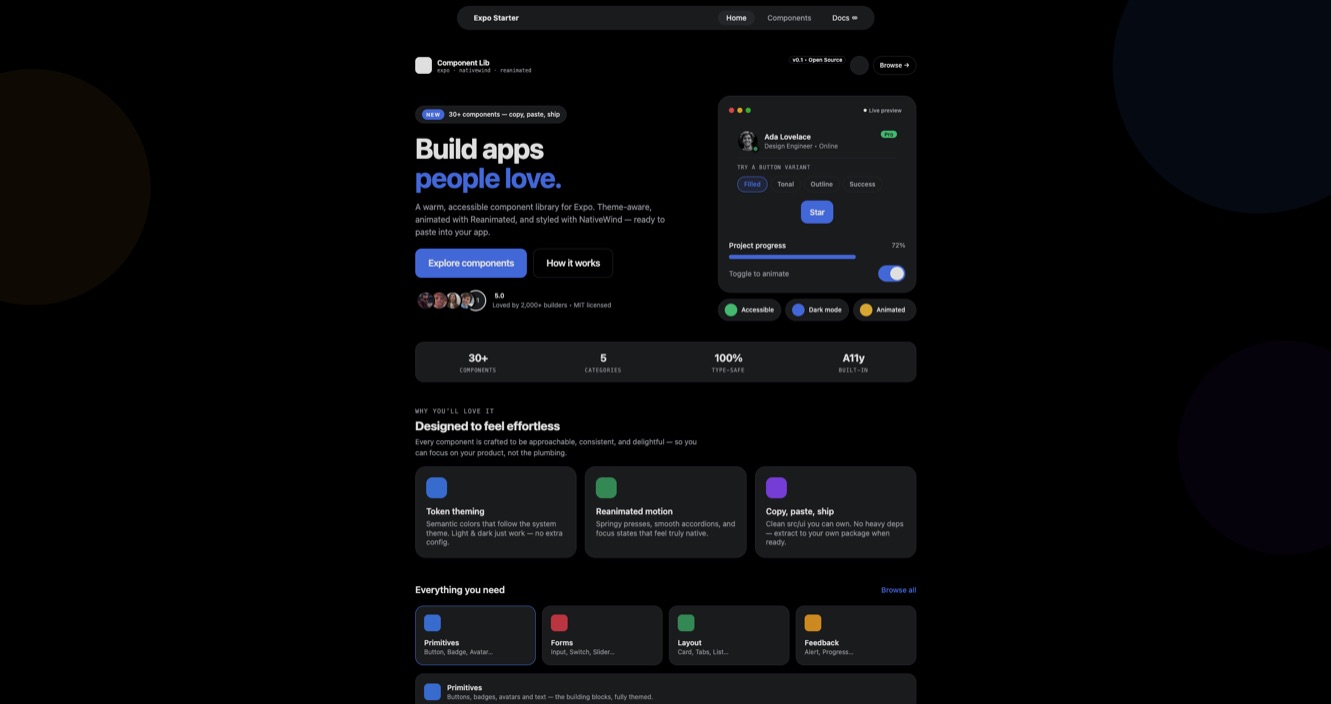Click the orange Feedback card icon
1331x704 pixels.
click(x=813, y=623)
